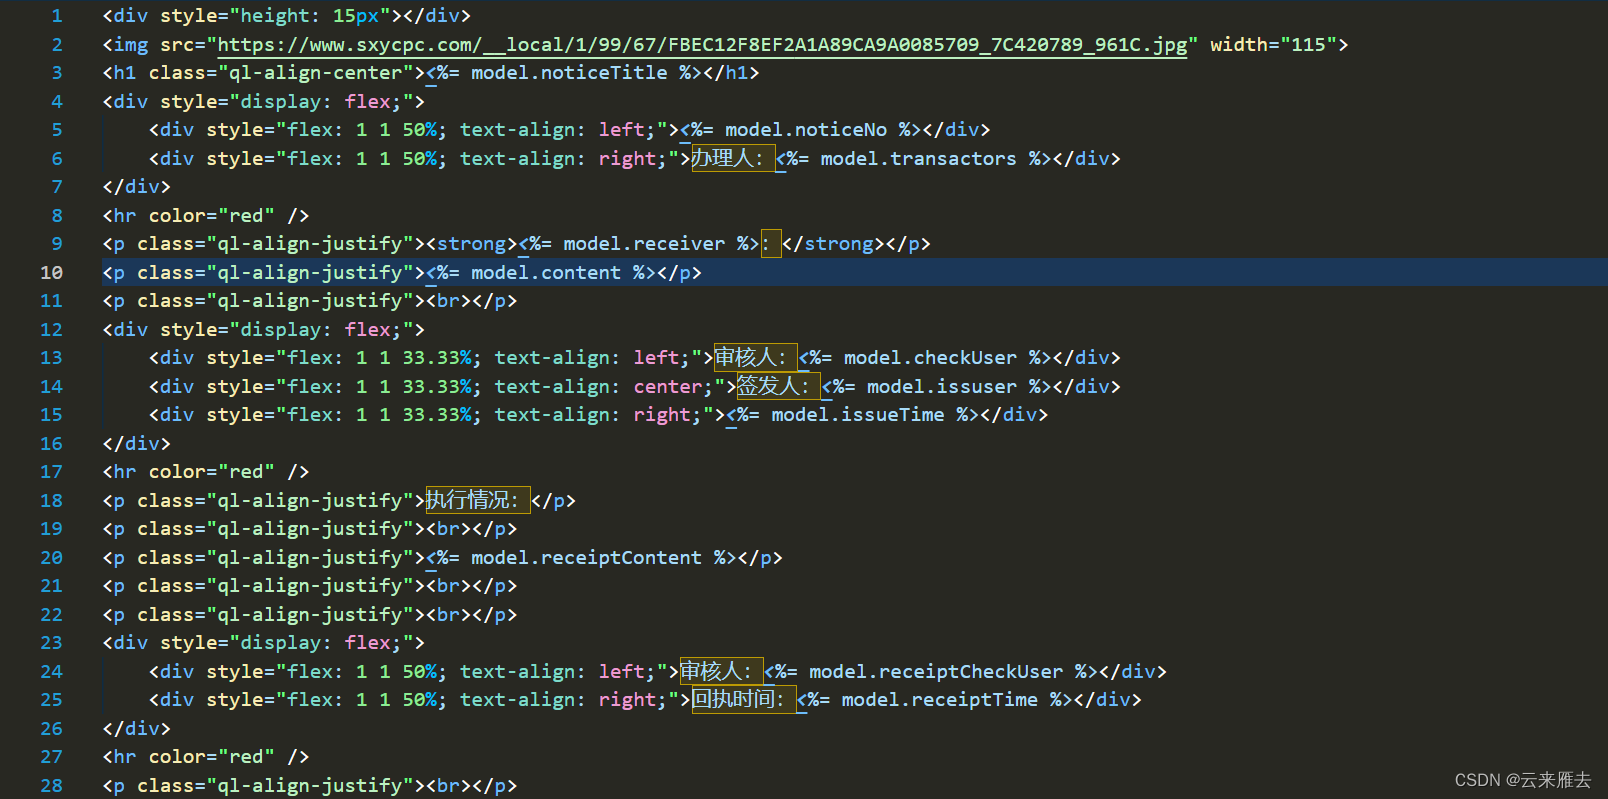Viewport: 1608px width, 799px height.
Task: Click the opening "strong" tag on line 9
Action: pyautogui.click(x=471, y=244)
